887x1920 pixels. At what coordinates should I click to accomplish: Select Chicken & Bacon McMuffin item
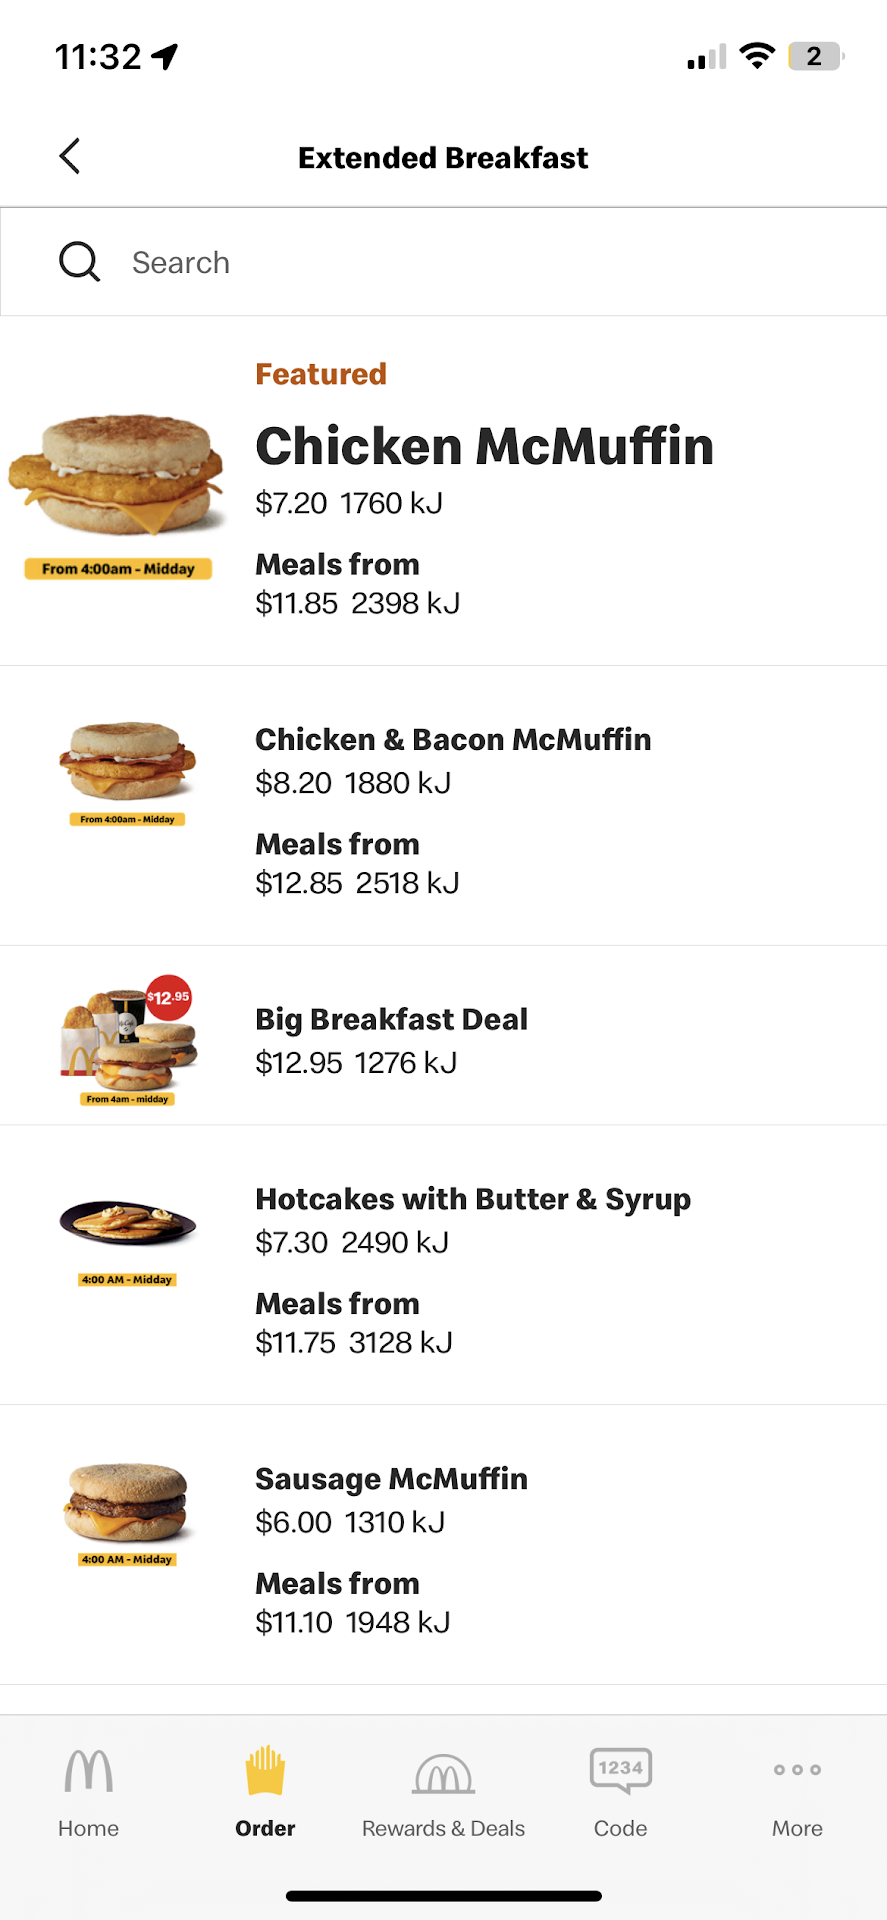(x=453, y=740)
